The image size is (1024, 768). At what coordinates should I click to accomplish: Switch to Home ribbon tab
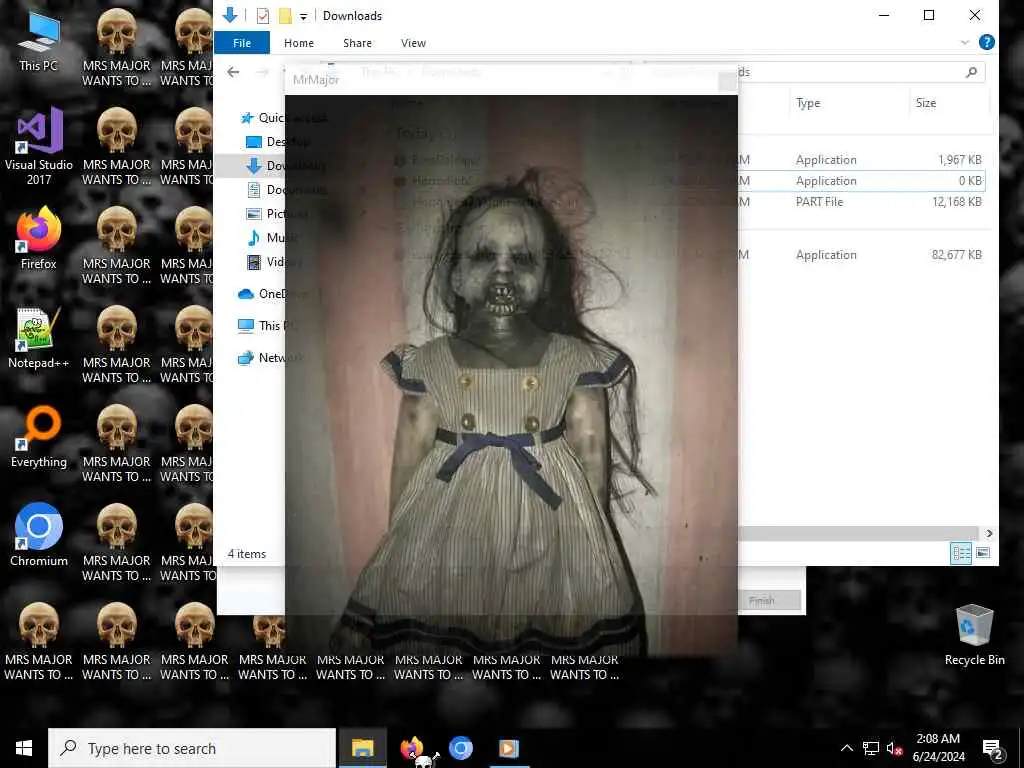click(x=299, y=43)
